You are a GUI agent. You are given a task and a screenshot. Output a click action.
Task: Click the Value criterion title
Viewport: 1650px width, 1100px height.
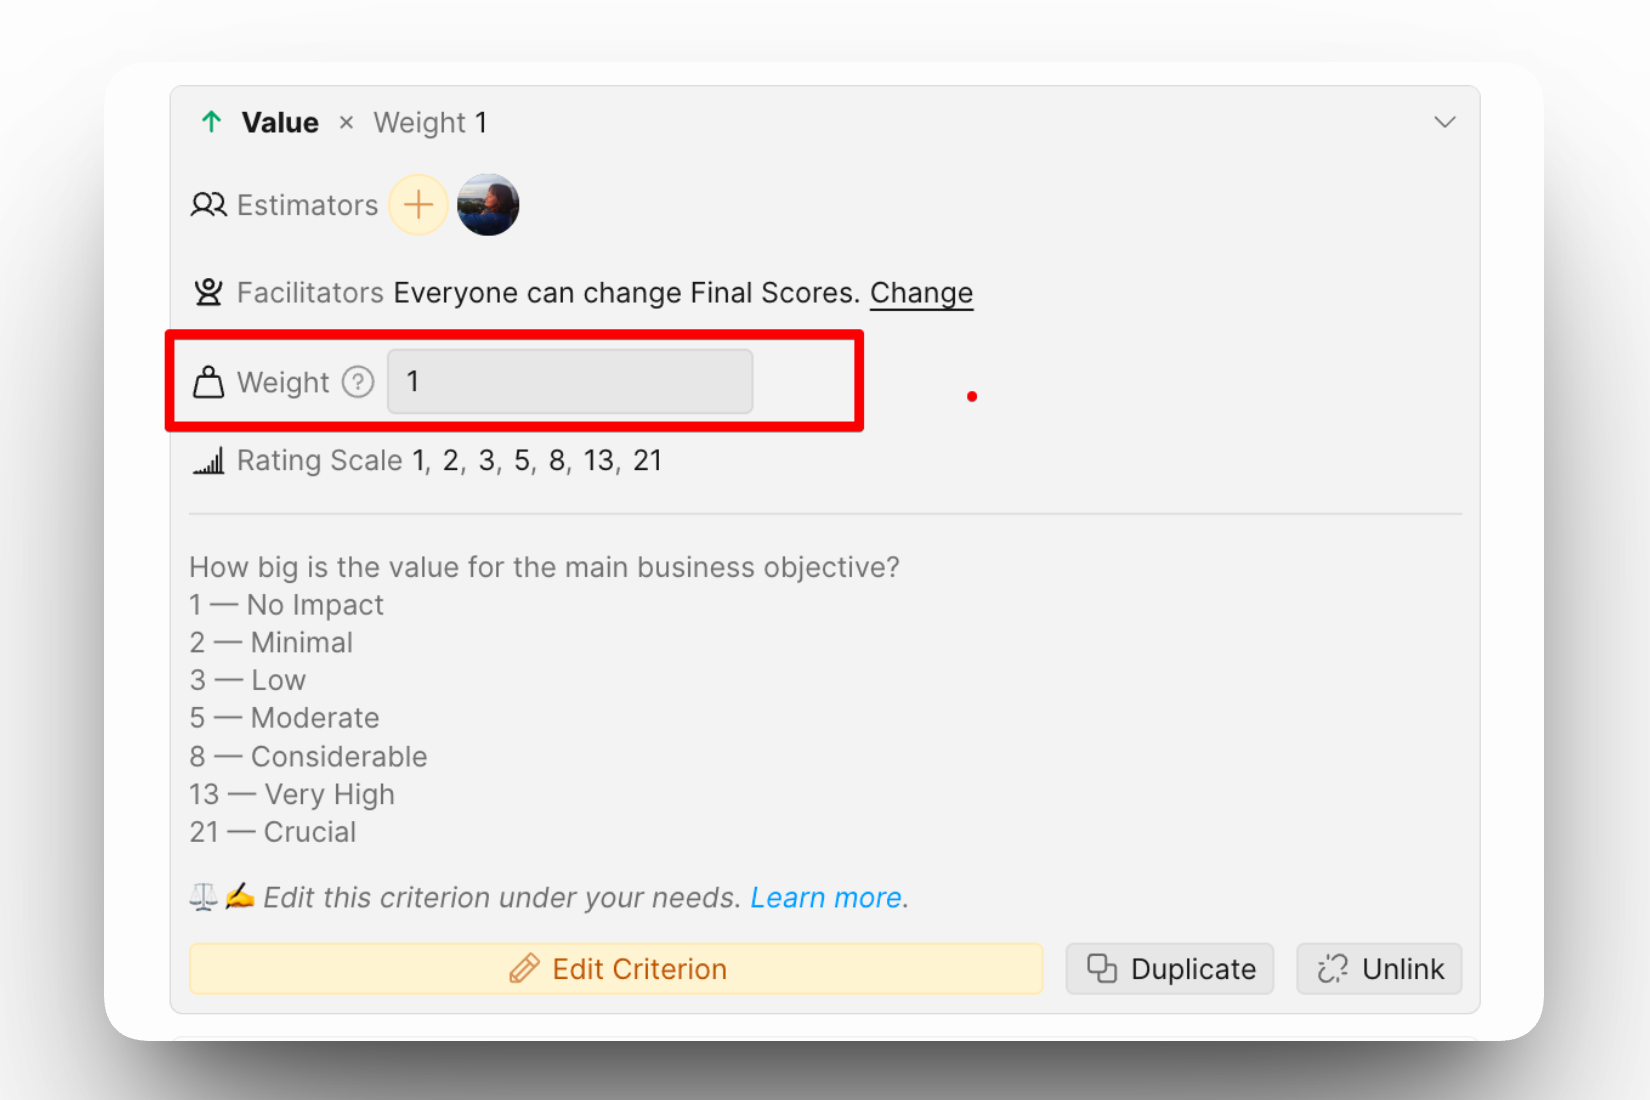[280, 123]
